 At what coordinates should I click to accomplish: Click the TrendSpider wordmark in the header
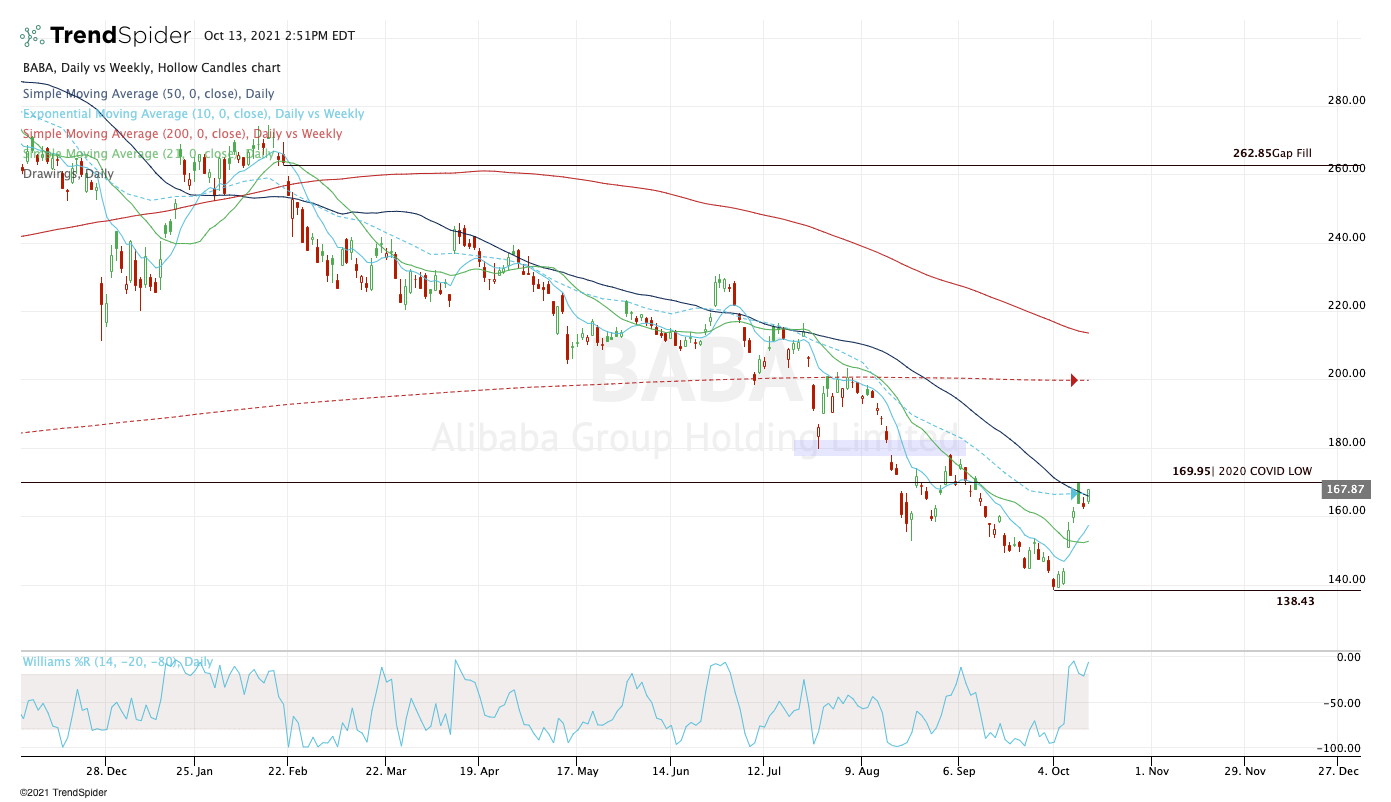(120, 36)
